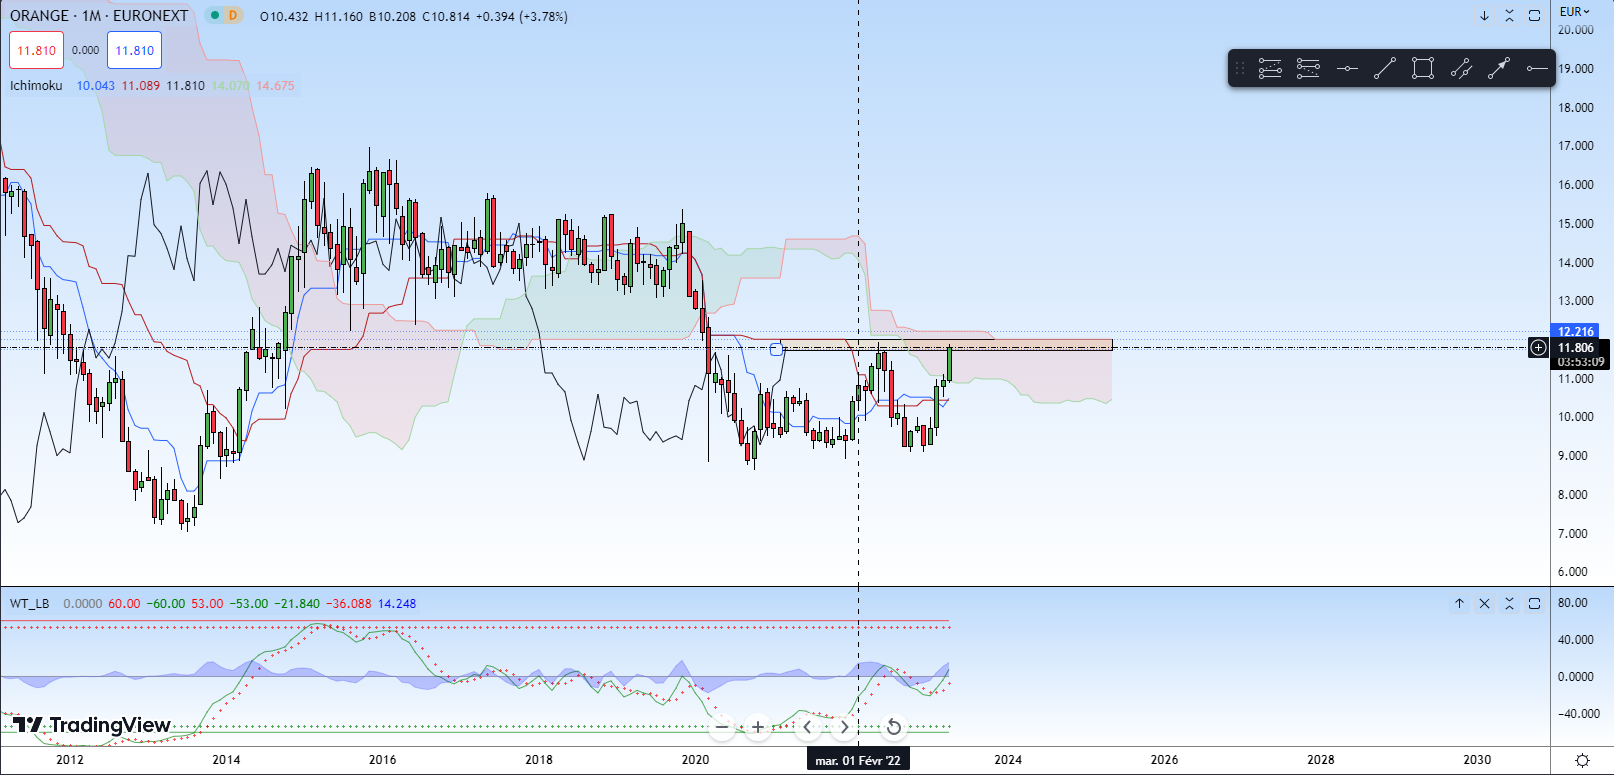Viewport: 1614px width, 775px height.
Task: Click the plus button on the price scale crosshair
Action: 1538,348
